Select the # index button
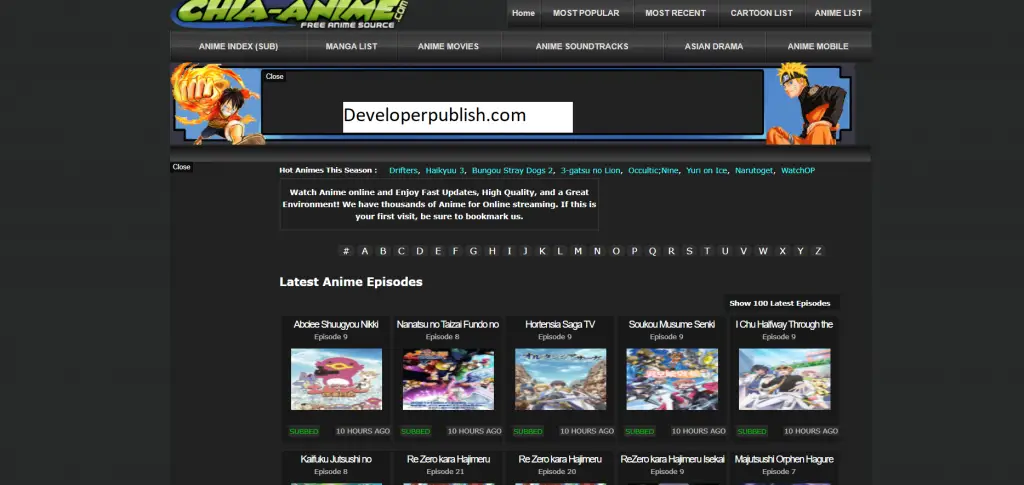1024x485 pixels. click(x=346, y=251)
